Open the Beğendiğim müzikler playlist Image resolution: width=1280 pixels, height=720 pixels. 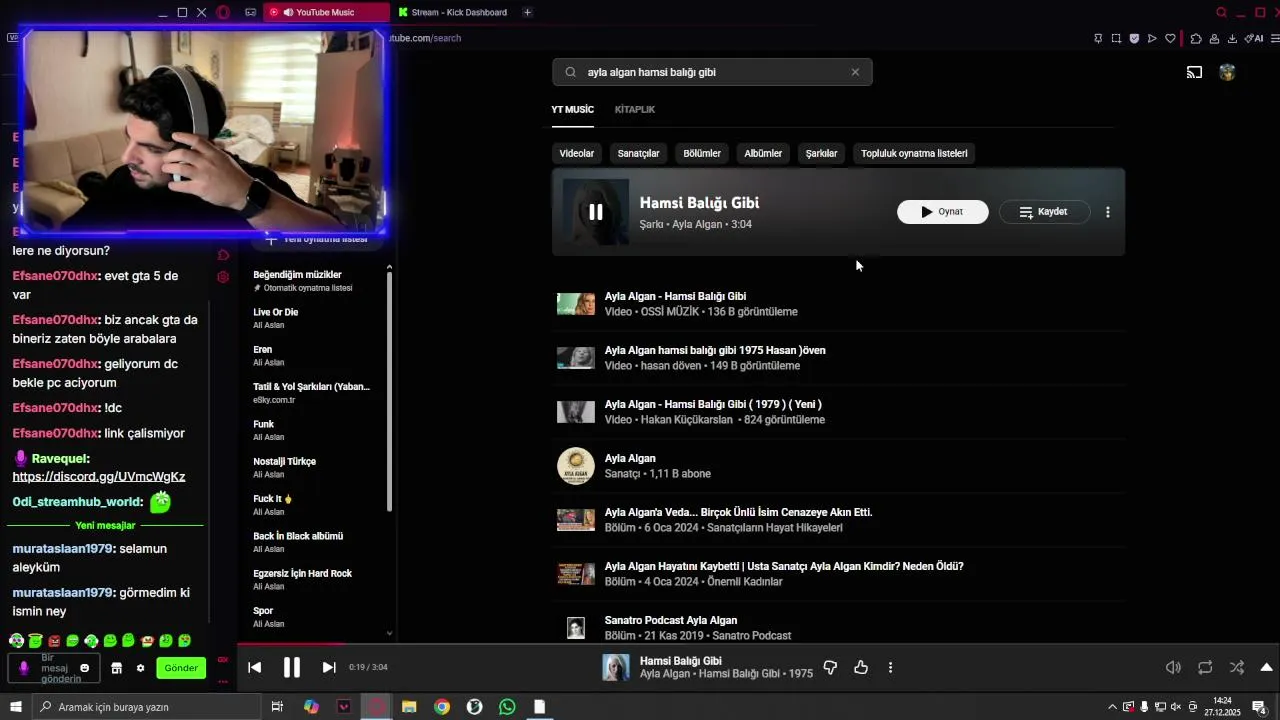[x=315, y=281]
